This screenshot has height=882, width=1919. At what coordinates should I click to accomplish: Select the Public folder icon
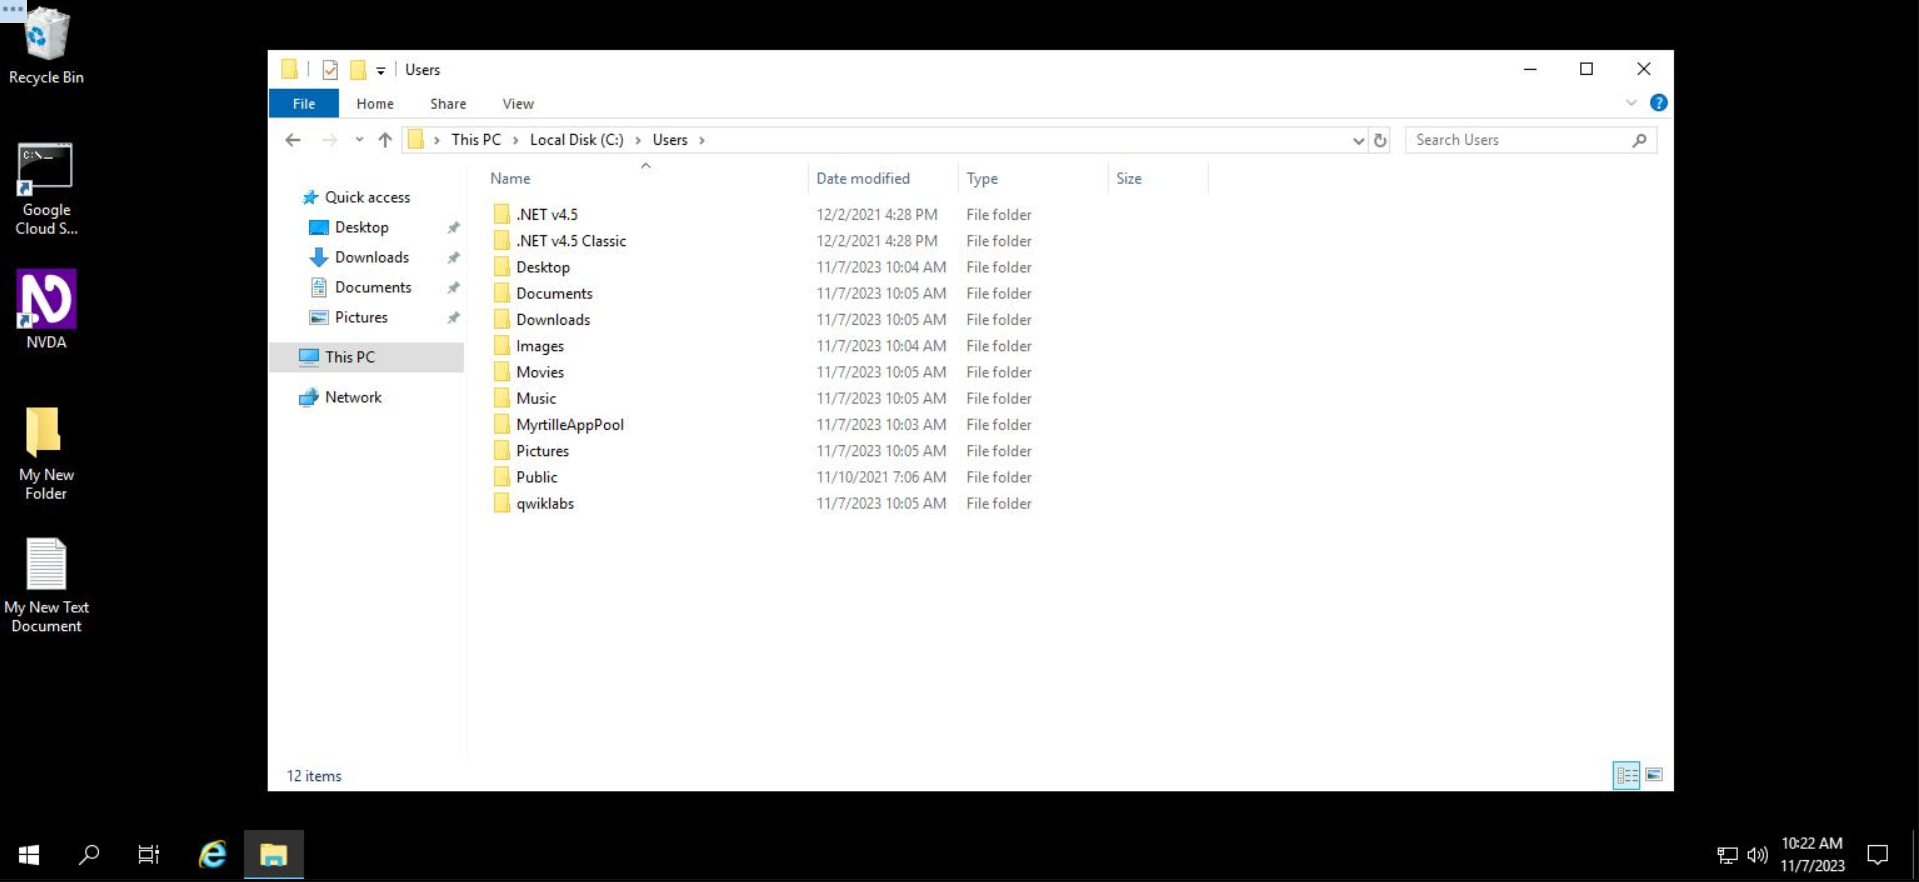click(502, 477)
